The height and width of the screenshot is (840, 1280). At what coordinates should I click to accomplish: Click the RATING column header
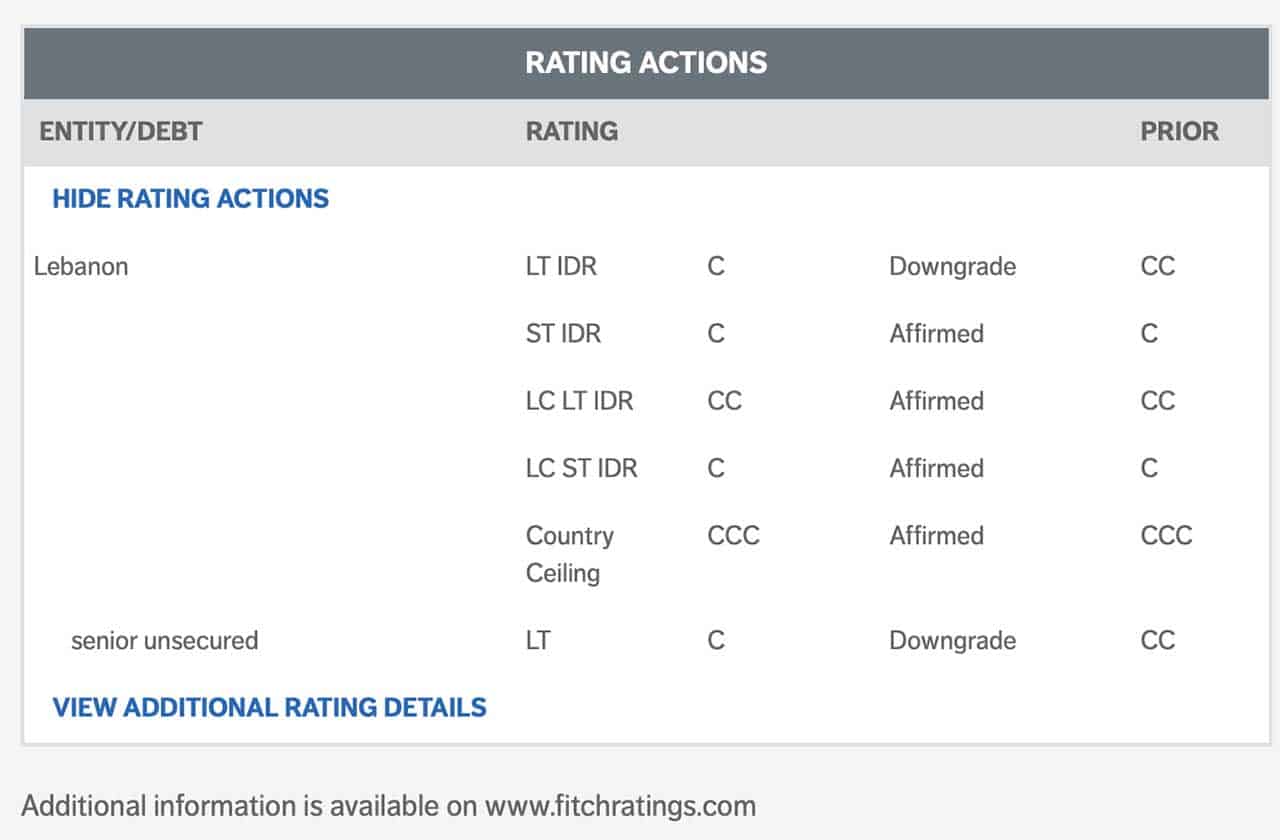[x=571, y=131]
